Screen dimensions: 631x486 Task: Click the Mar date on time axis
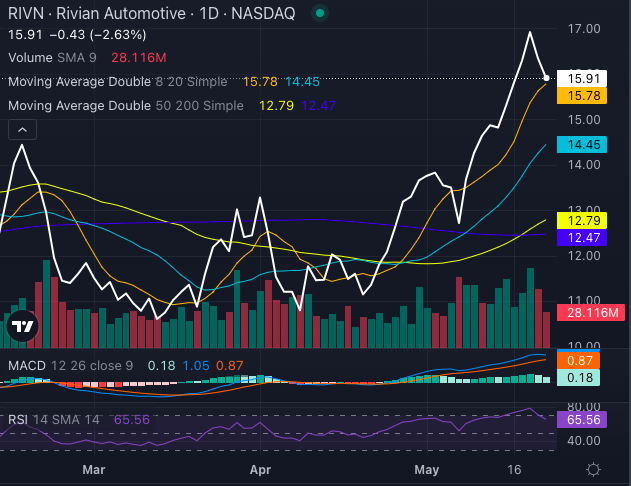94,470
